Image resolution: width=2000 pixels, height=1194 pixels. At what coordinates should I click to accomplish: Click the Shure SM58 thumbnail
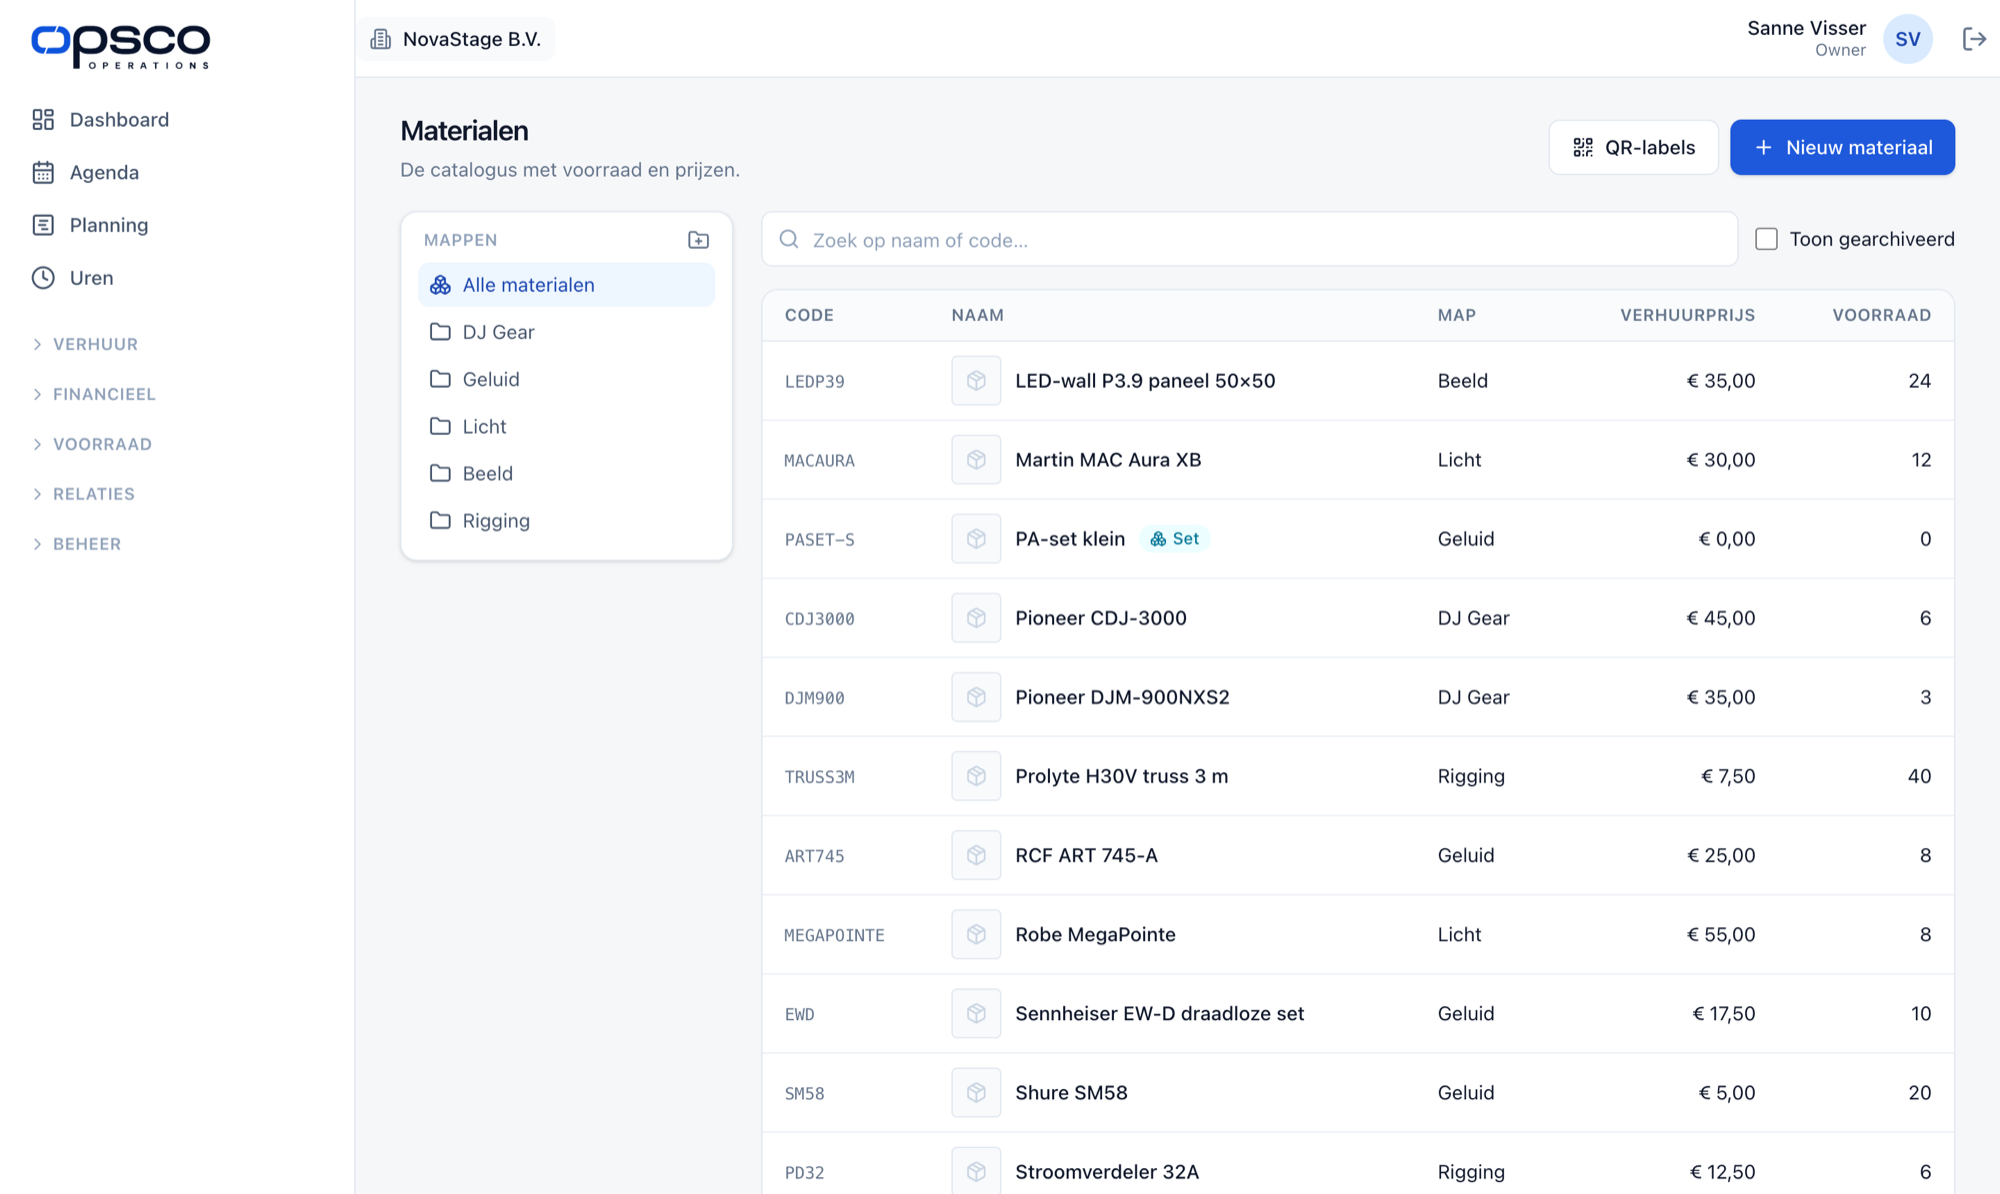(x=976, y=1092)
